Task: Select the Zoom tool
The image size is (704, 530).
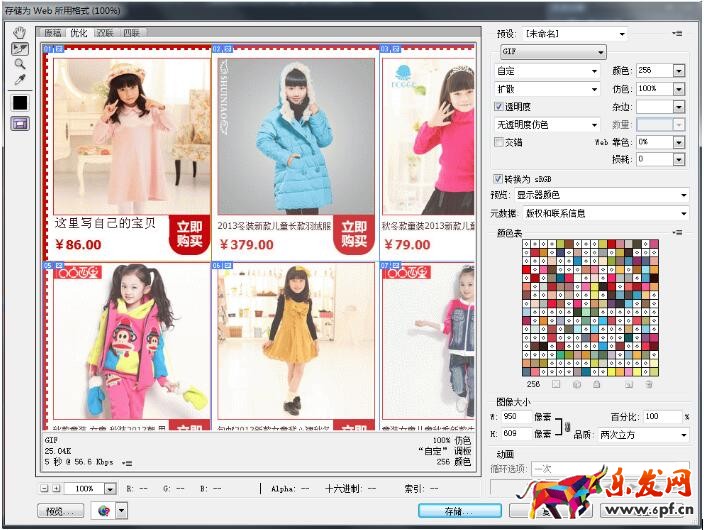Action: [19, 63]
